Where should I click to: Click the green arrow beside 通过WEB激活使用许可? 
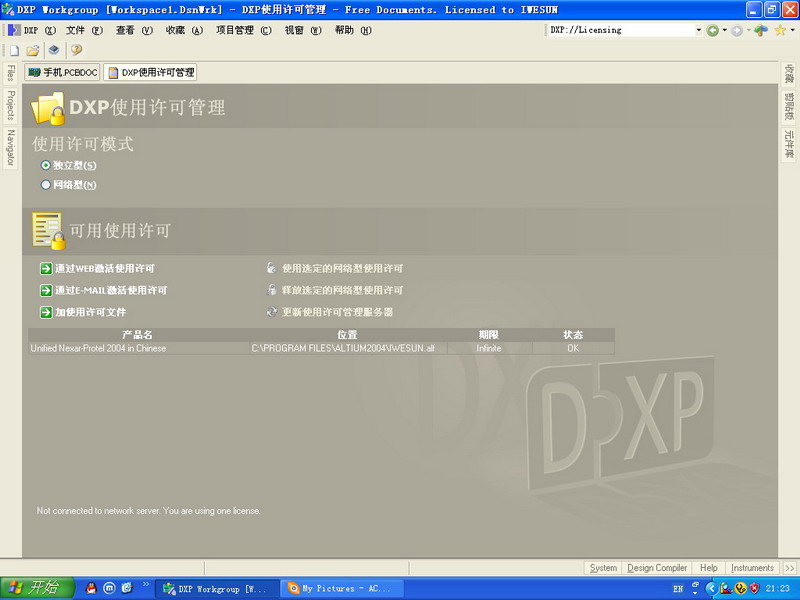[x=46, y=268]
